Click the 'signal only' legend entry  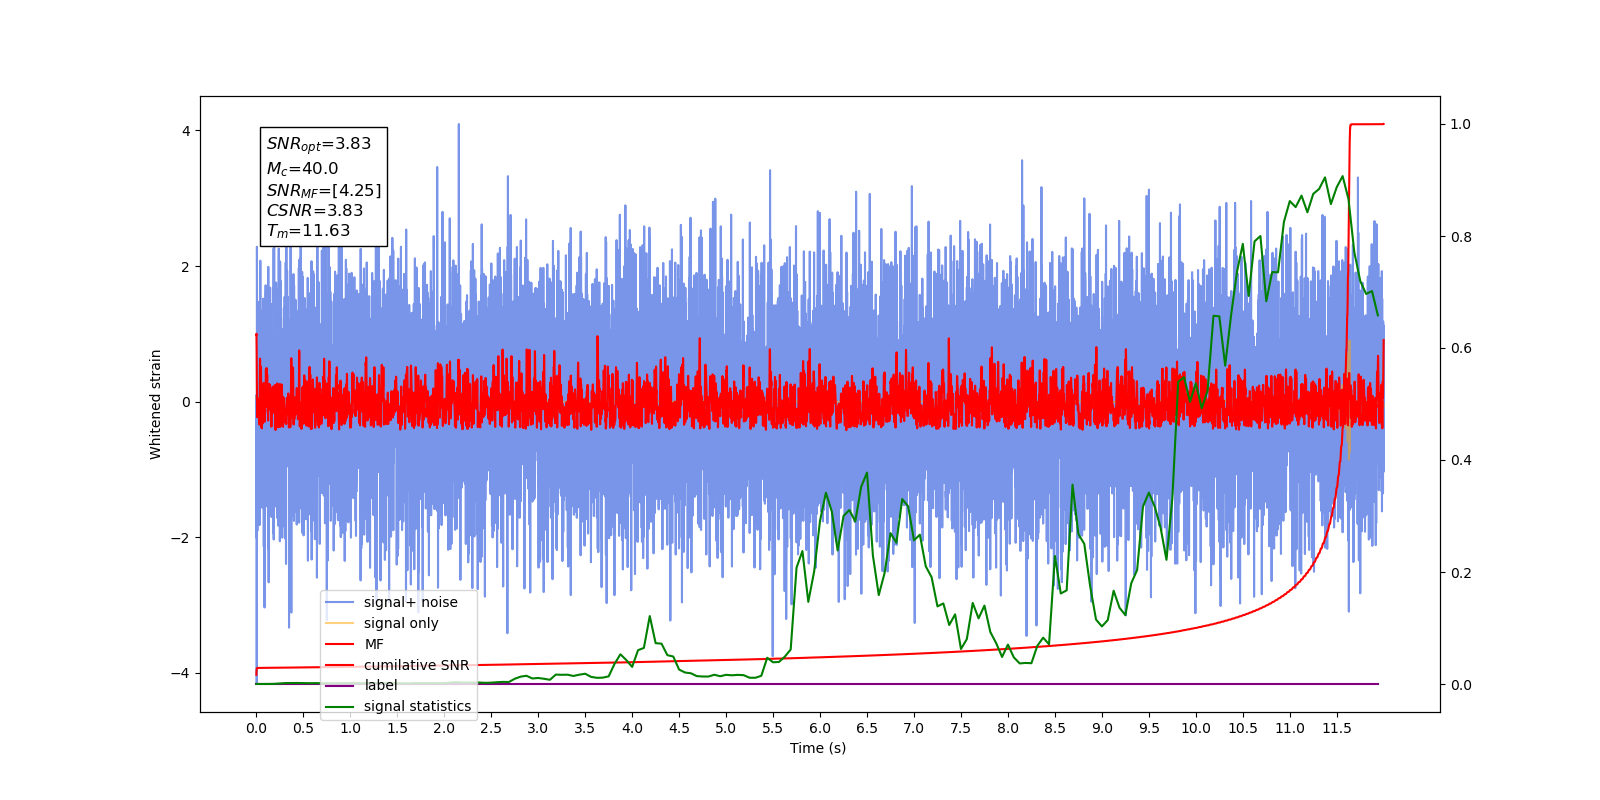(x=401, y=623)
